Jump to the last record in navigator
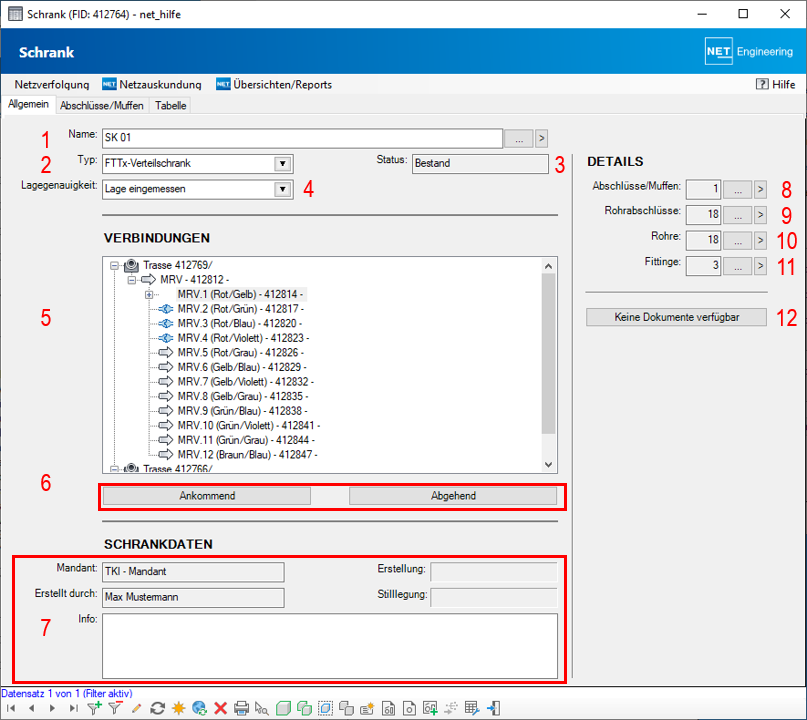807x720 pixels. [x=73, y=709]
